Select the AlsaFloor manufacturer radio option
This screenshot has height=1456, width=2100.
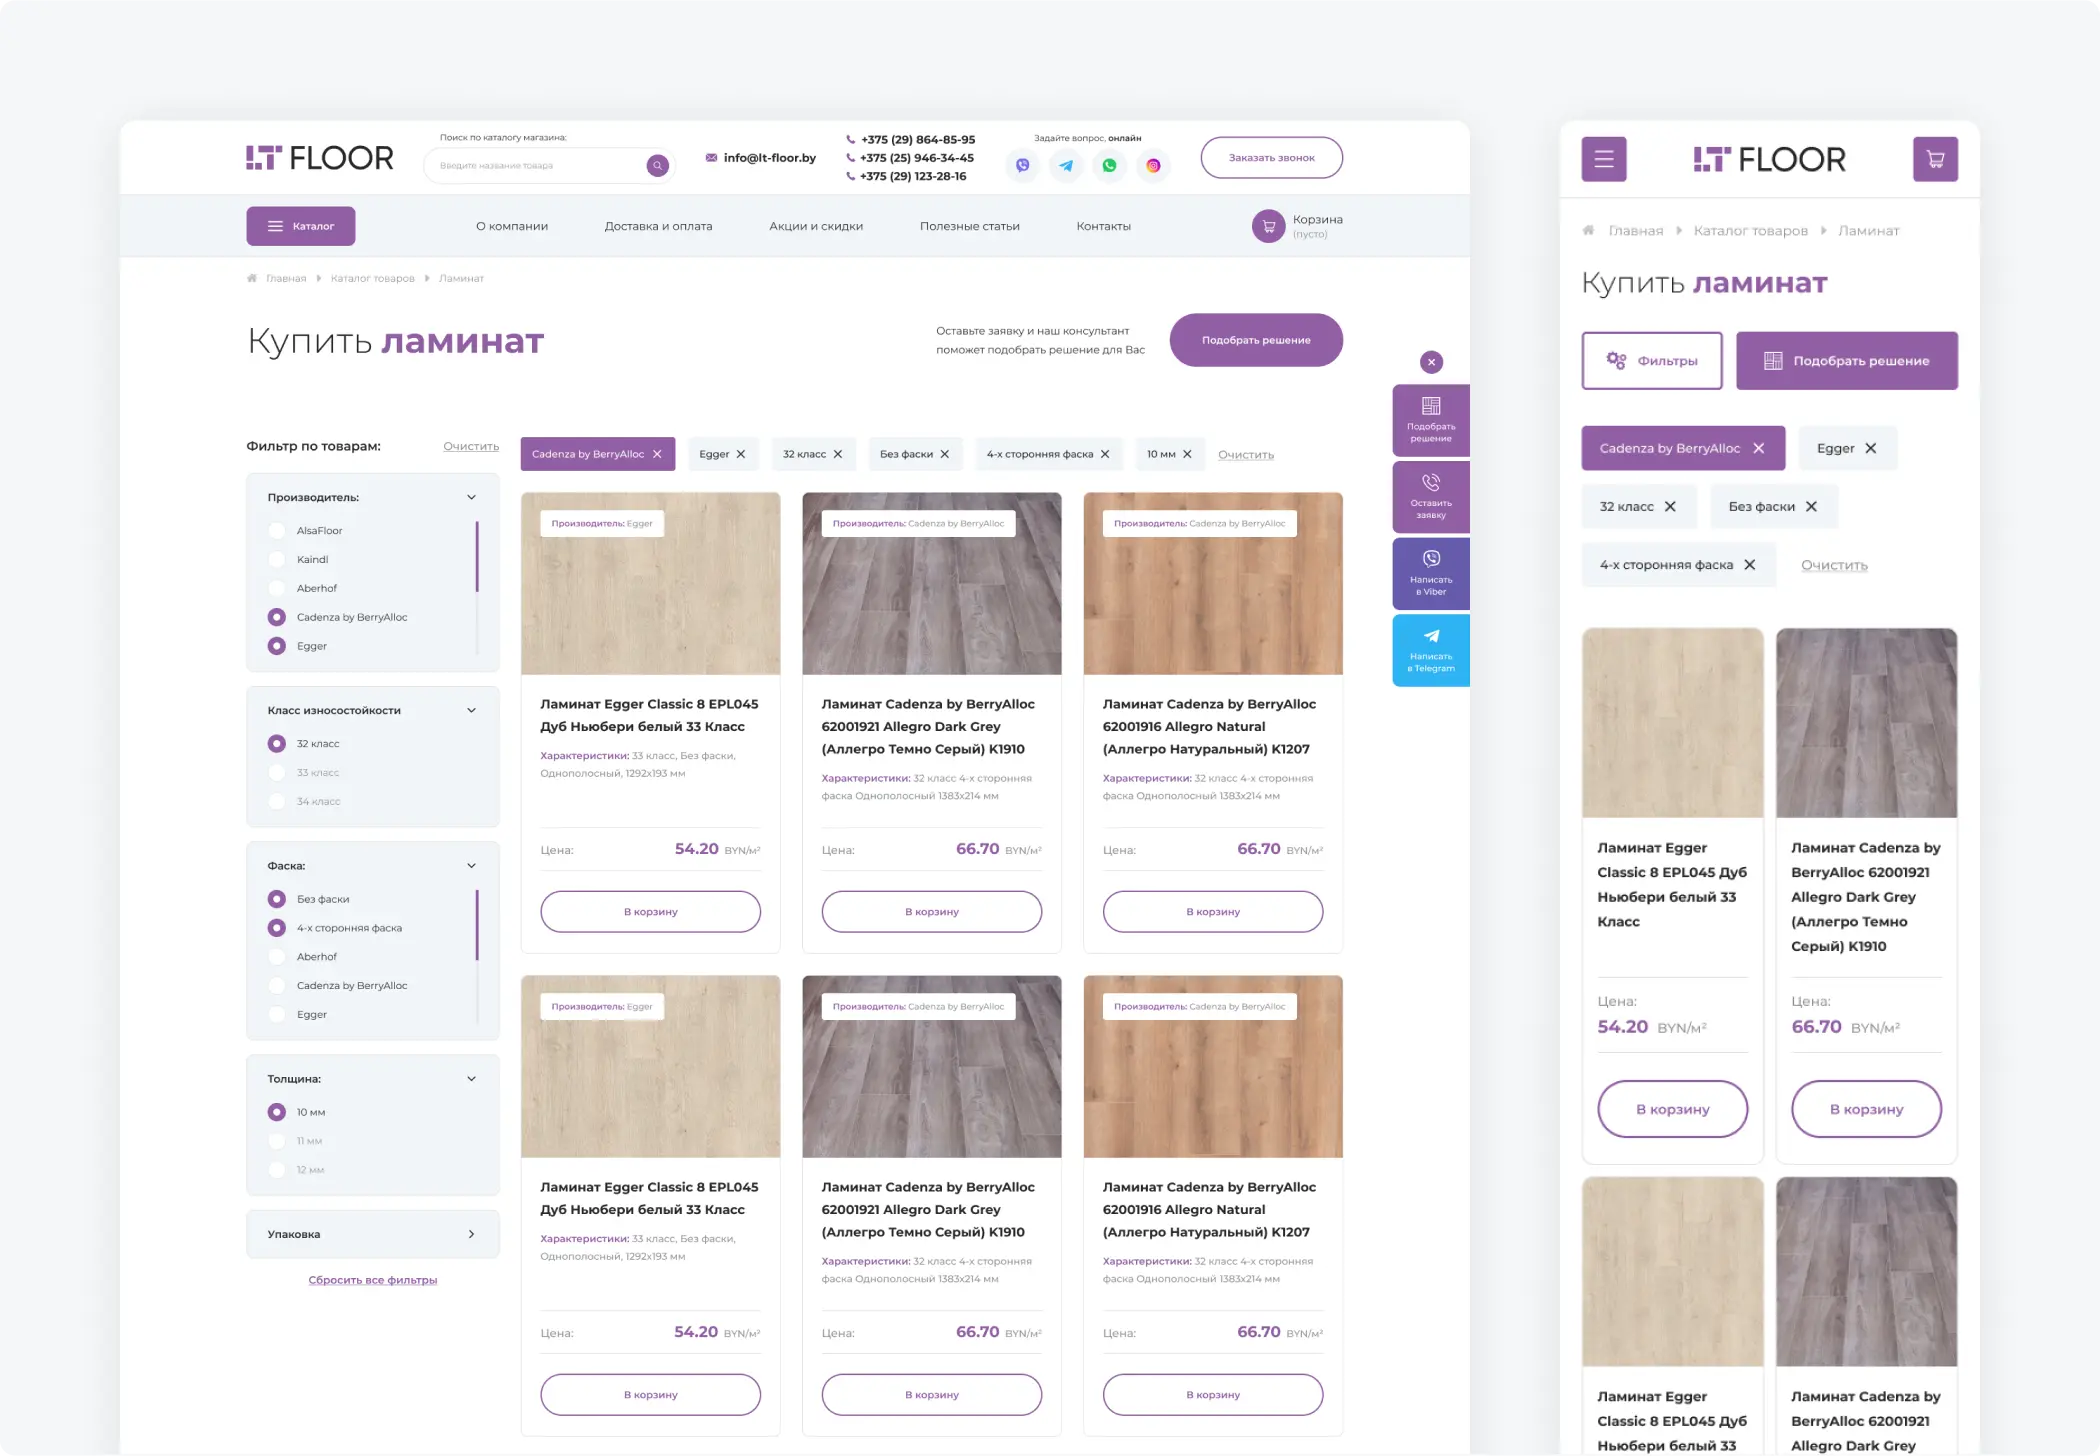coord(277,531)
